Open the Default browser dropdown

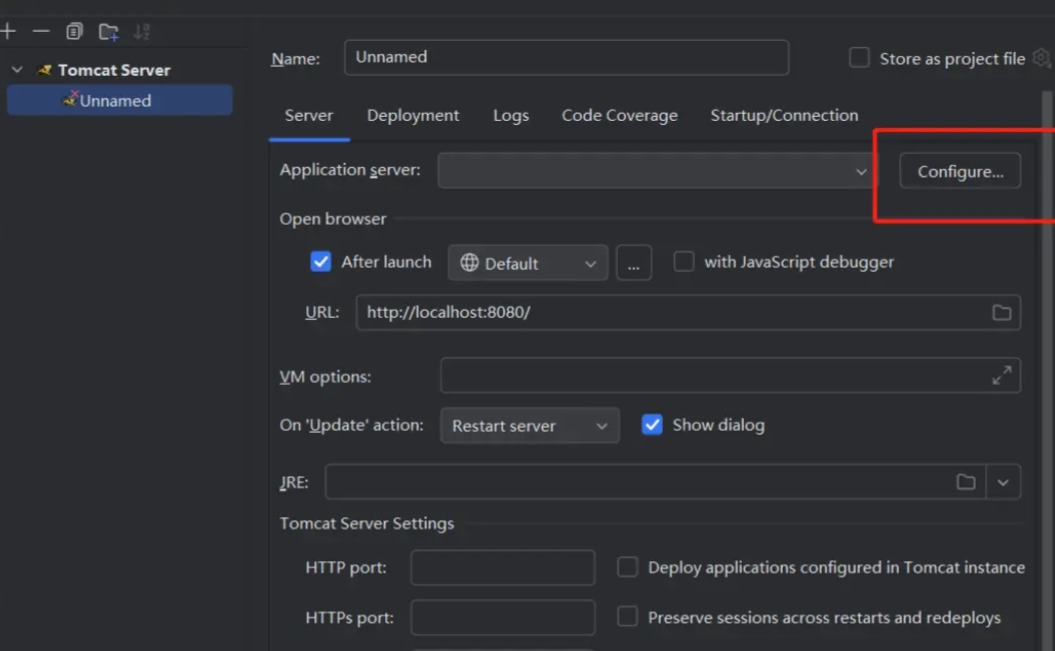pyautogui.click(x=528, y=263)
